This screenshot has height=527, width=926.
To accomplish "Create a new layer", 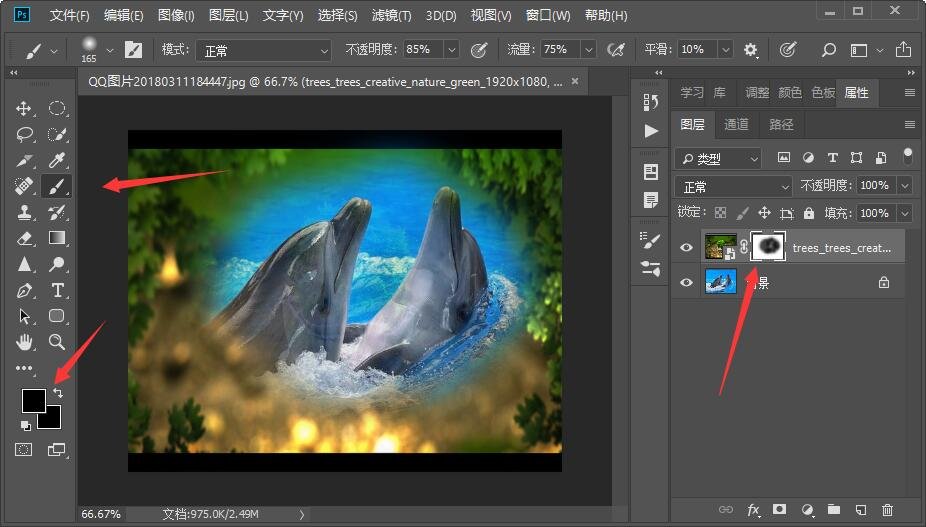I will pyautogui.click(x=860, y=509).
